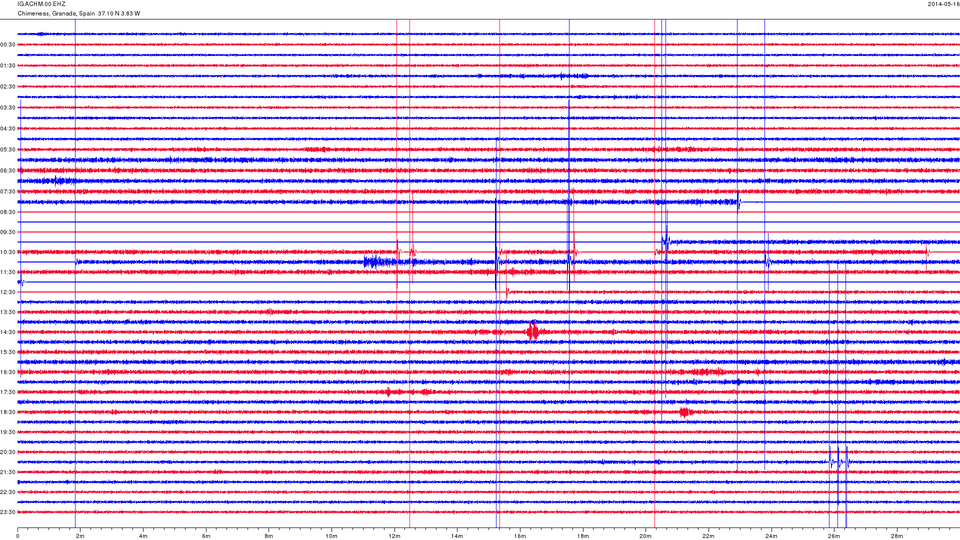Inspect the red seismic burst on the 18:30 trace
The height and width of the screenshot is (540, 960).
686,412
